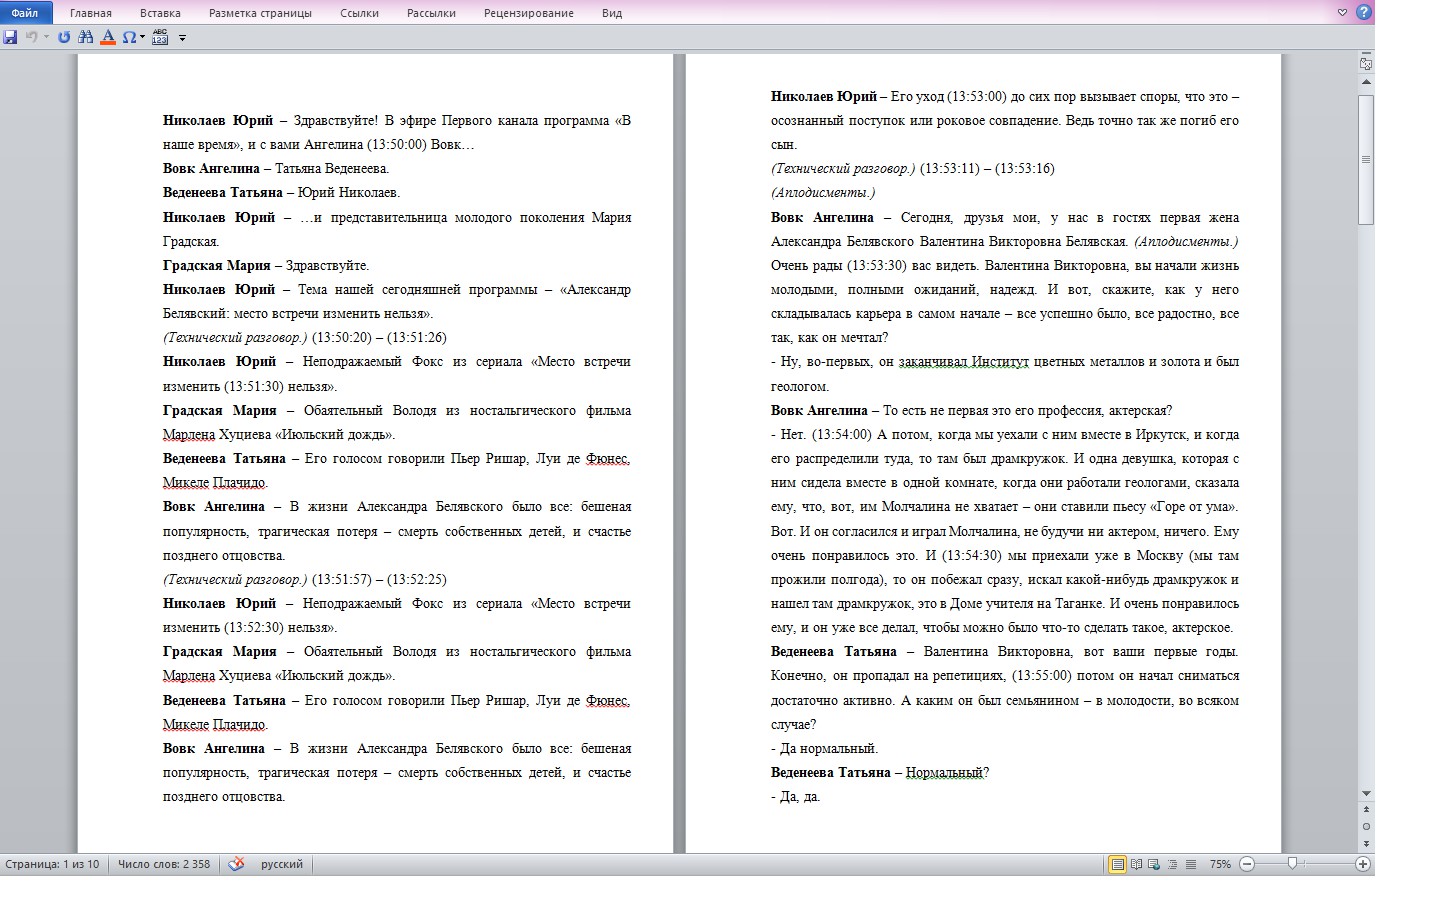Open word count from Число слов: 2 358
This screenshot has width=1440, height=900.
(x=164, y=864)
